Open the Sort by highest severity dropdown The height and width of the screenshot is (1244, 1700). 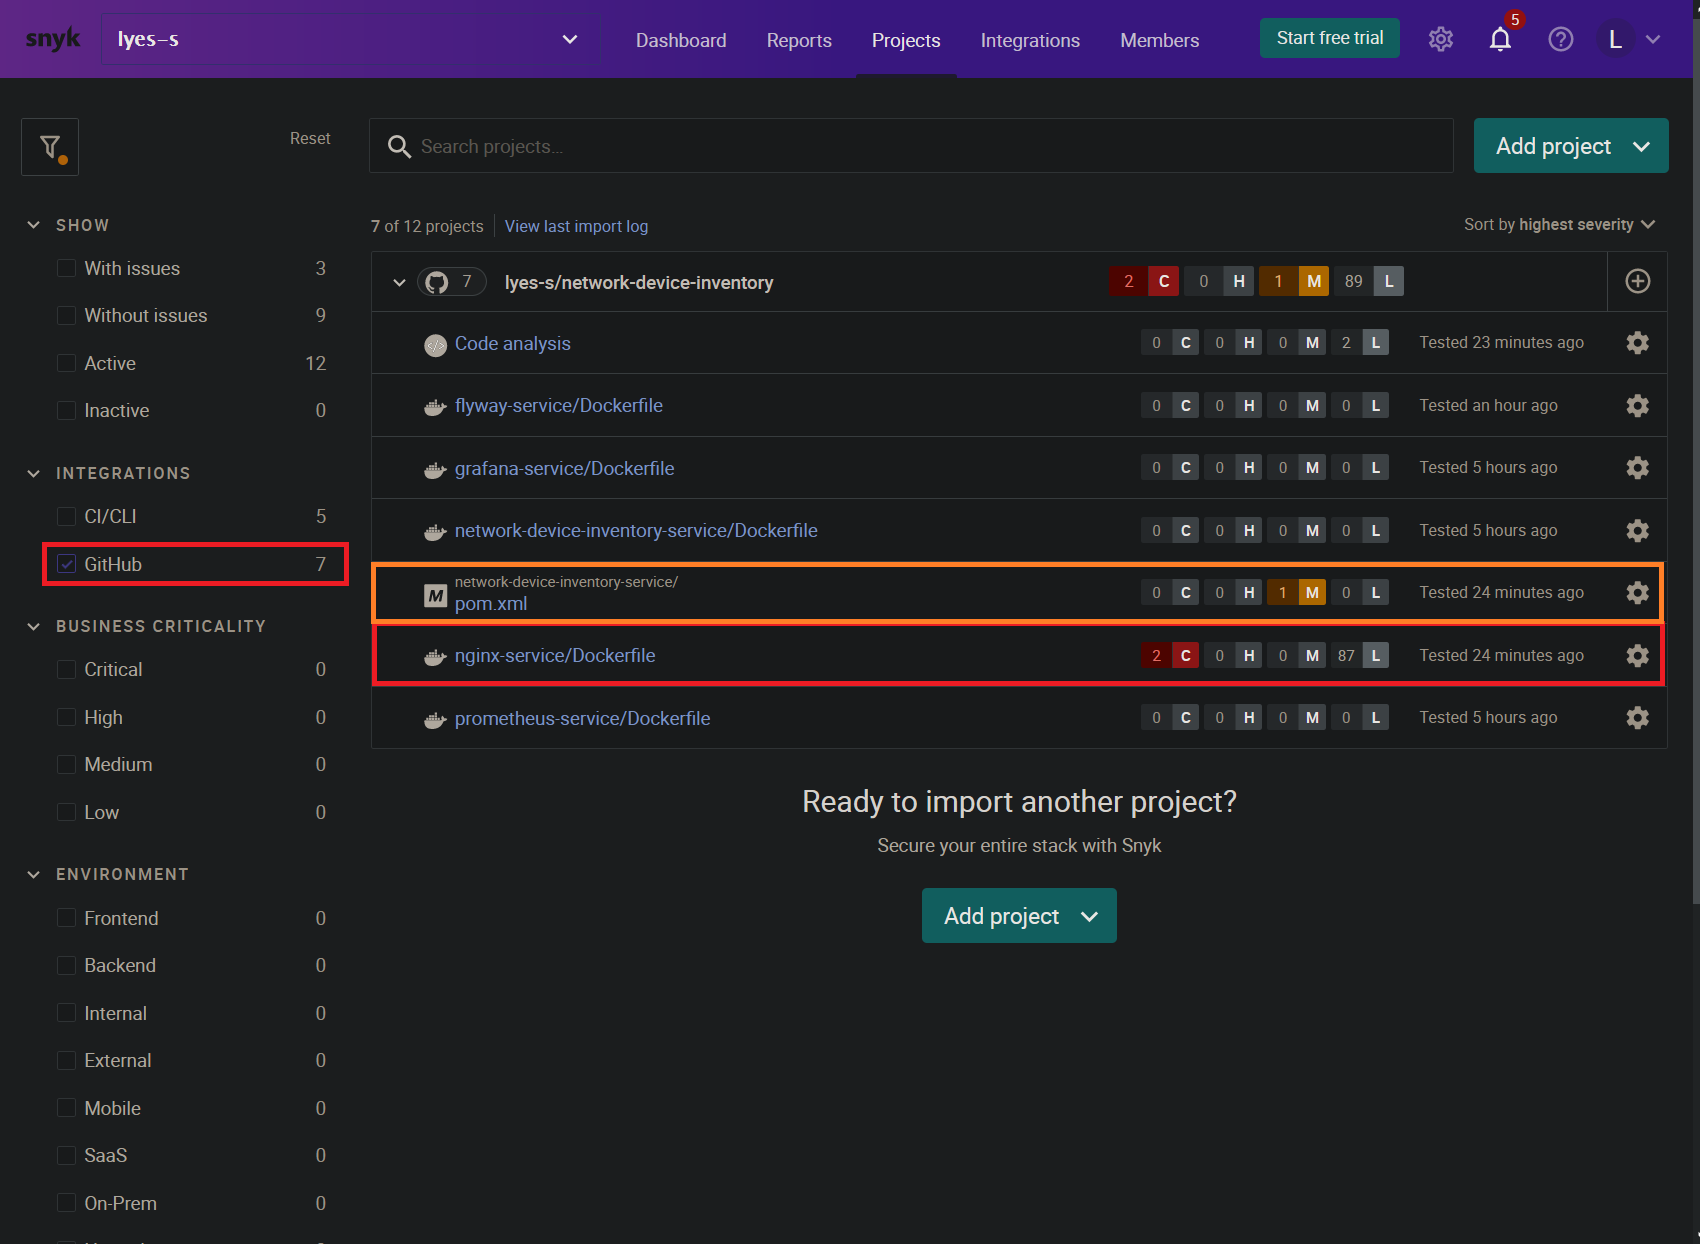click(1559, 224)
